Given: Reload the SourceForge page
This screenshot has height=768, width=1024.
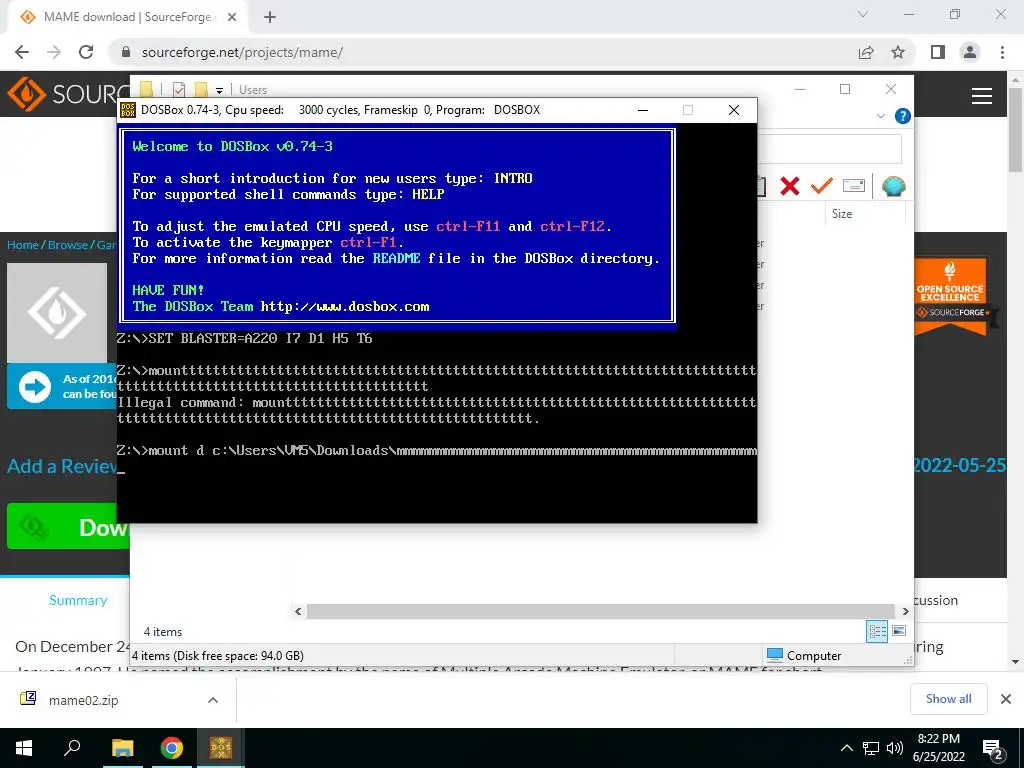Looking at the screenshot, I should point(86,52).
